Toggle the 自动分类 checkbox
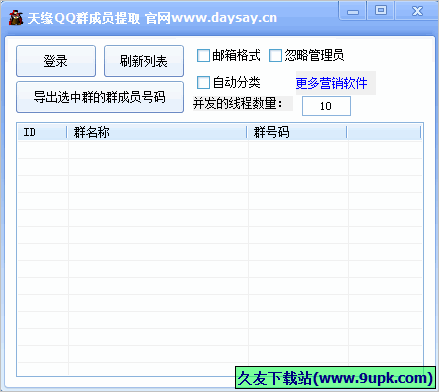The height and width of the screenshot is (392, 439). pyautogui.click(x=203, y=83)
